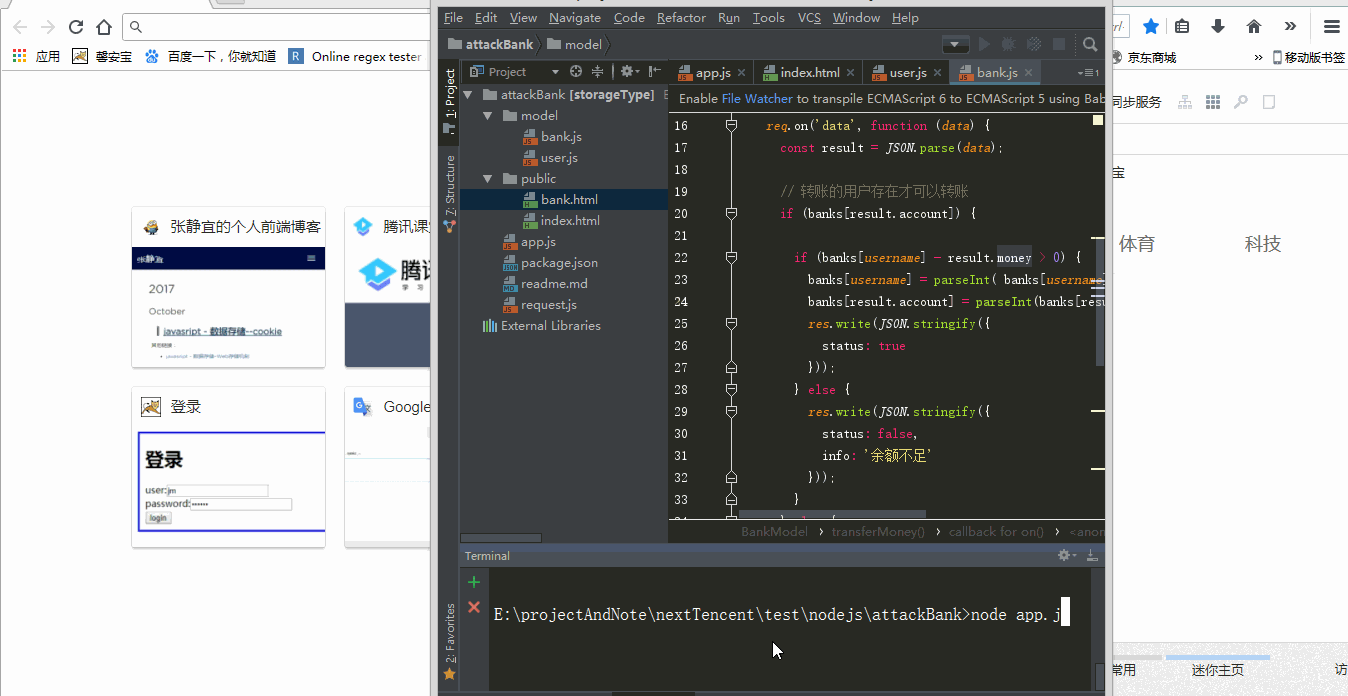Switch to the index.html editor tab

pyautogui.click(x=808, y=73)
